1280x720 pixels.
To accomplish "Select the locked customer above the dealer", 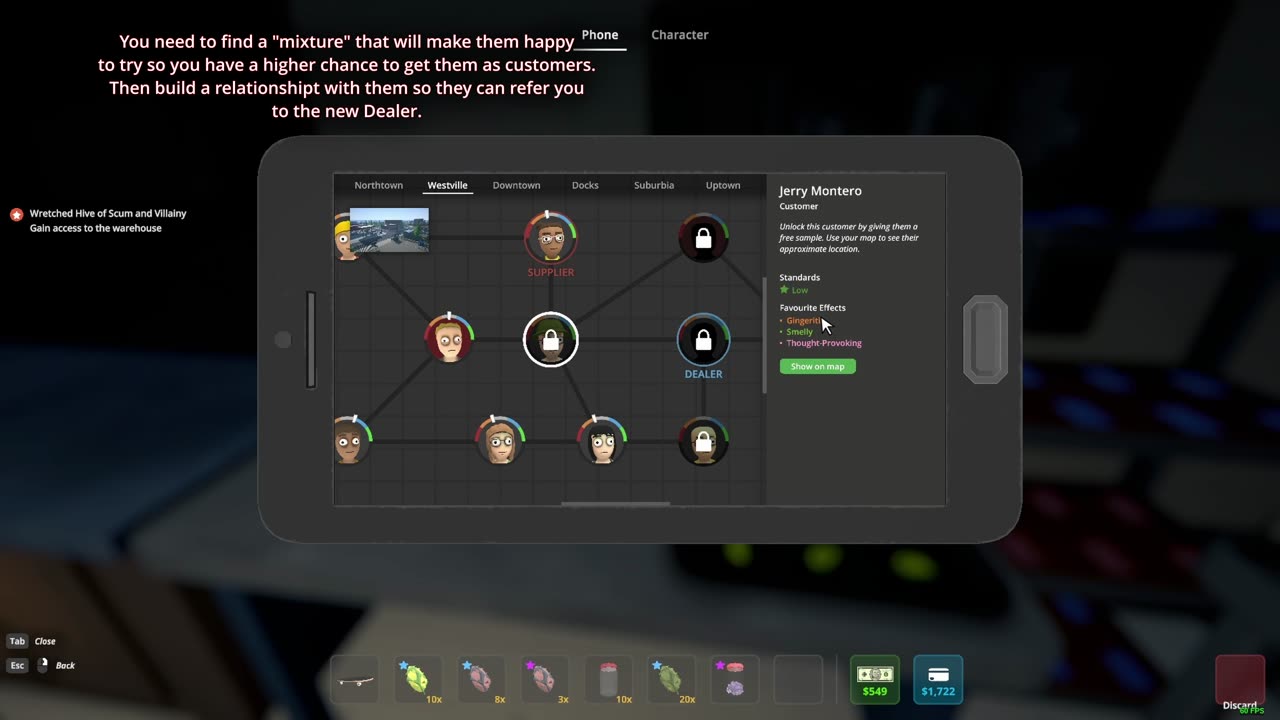I will [703, 238].
